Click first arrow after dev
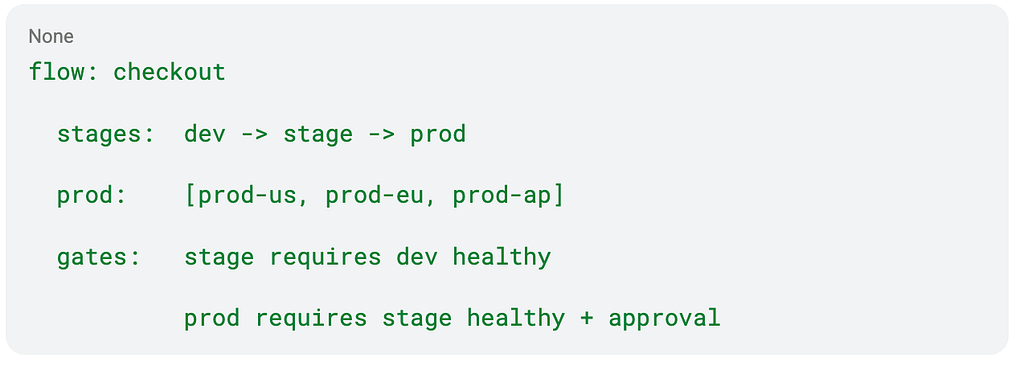The width and height of the screenshot is (1024, 367). 254,134
